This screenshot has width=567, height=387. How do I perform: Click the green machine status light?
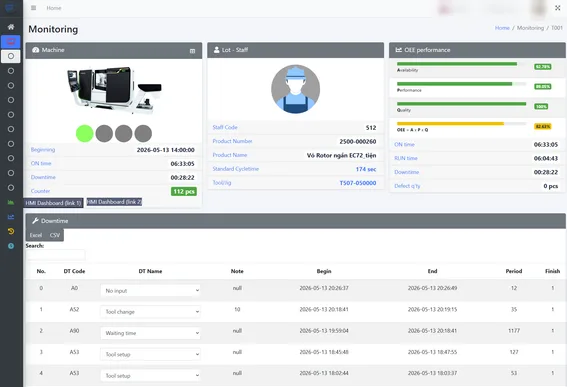(x=85, y=133)
